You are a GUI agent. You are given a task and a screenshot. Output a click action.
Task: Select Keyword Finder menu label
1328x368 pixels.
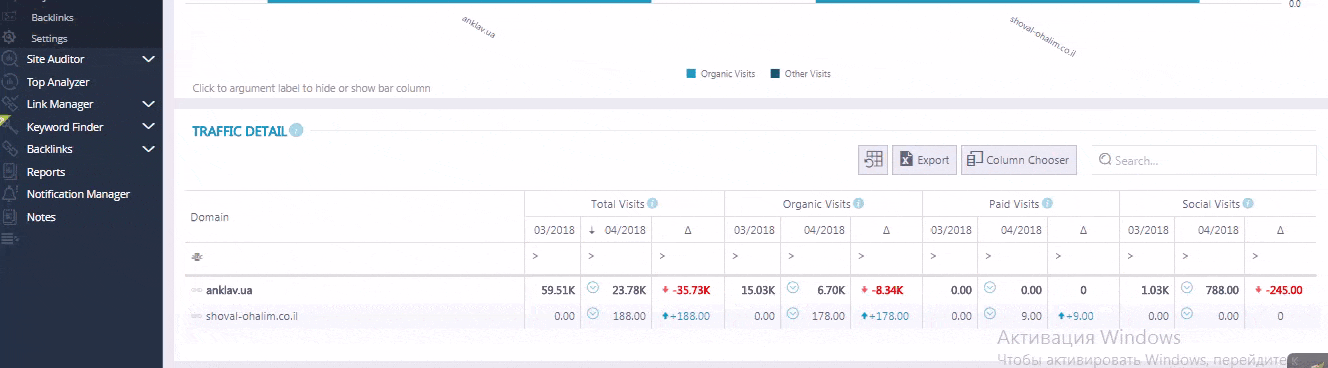pyautogui.click(x=65, y=127)
